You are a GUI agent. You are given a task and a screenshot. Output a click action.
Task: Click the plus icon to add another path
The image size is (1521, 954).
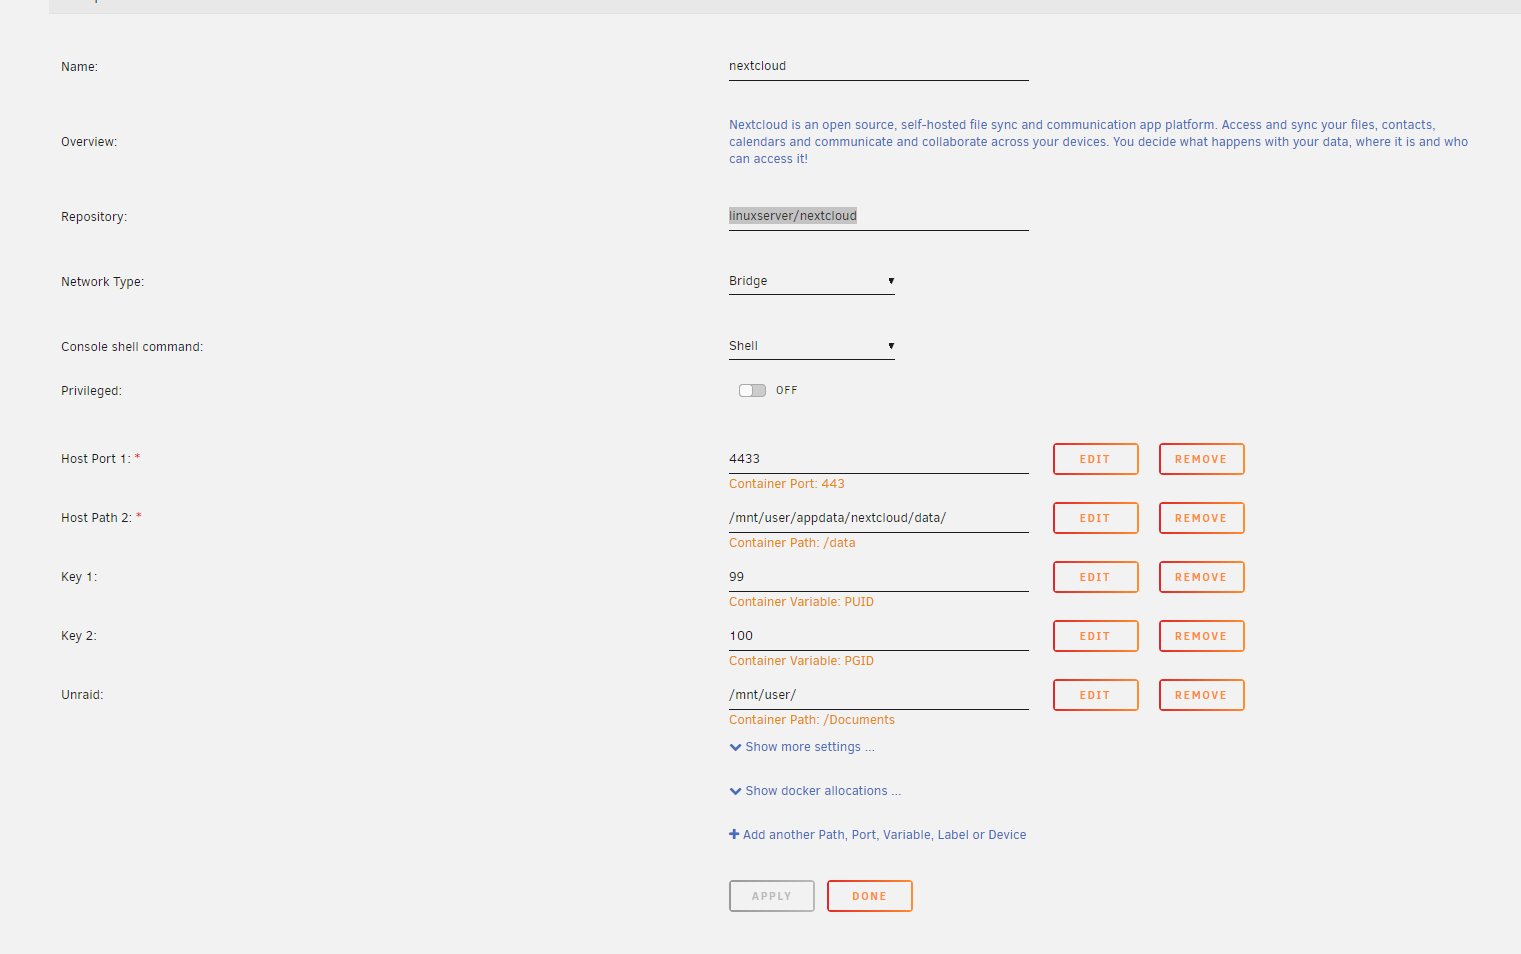click(x=734, y=835)
